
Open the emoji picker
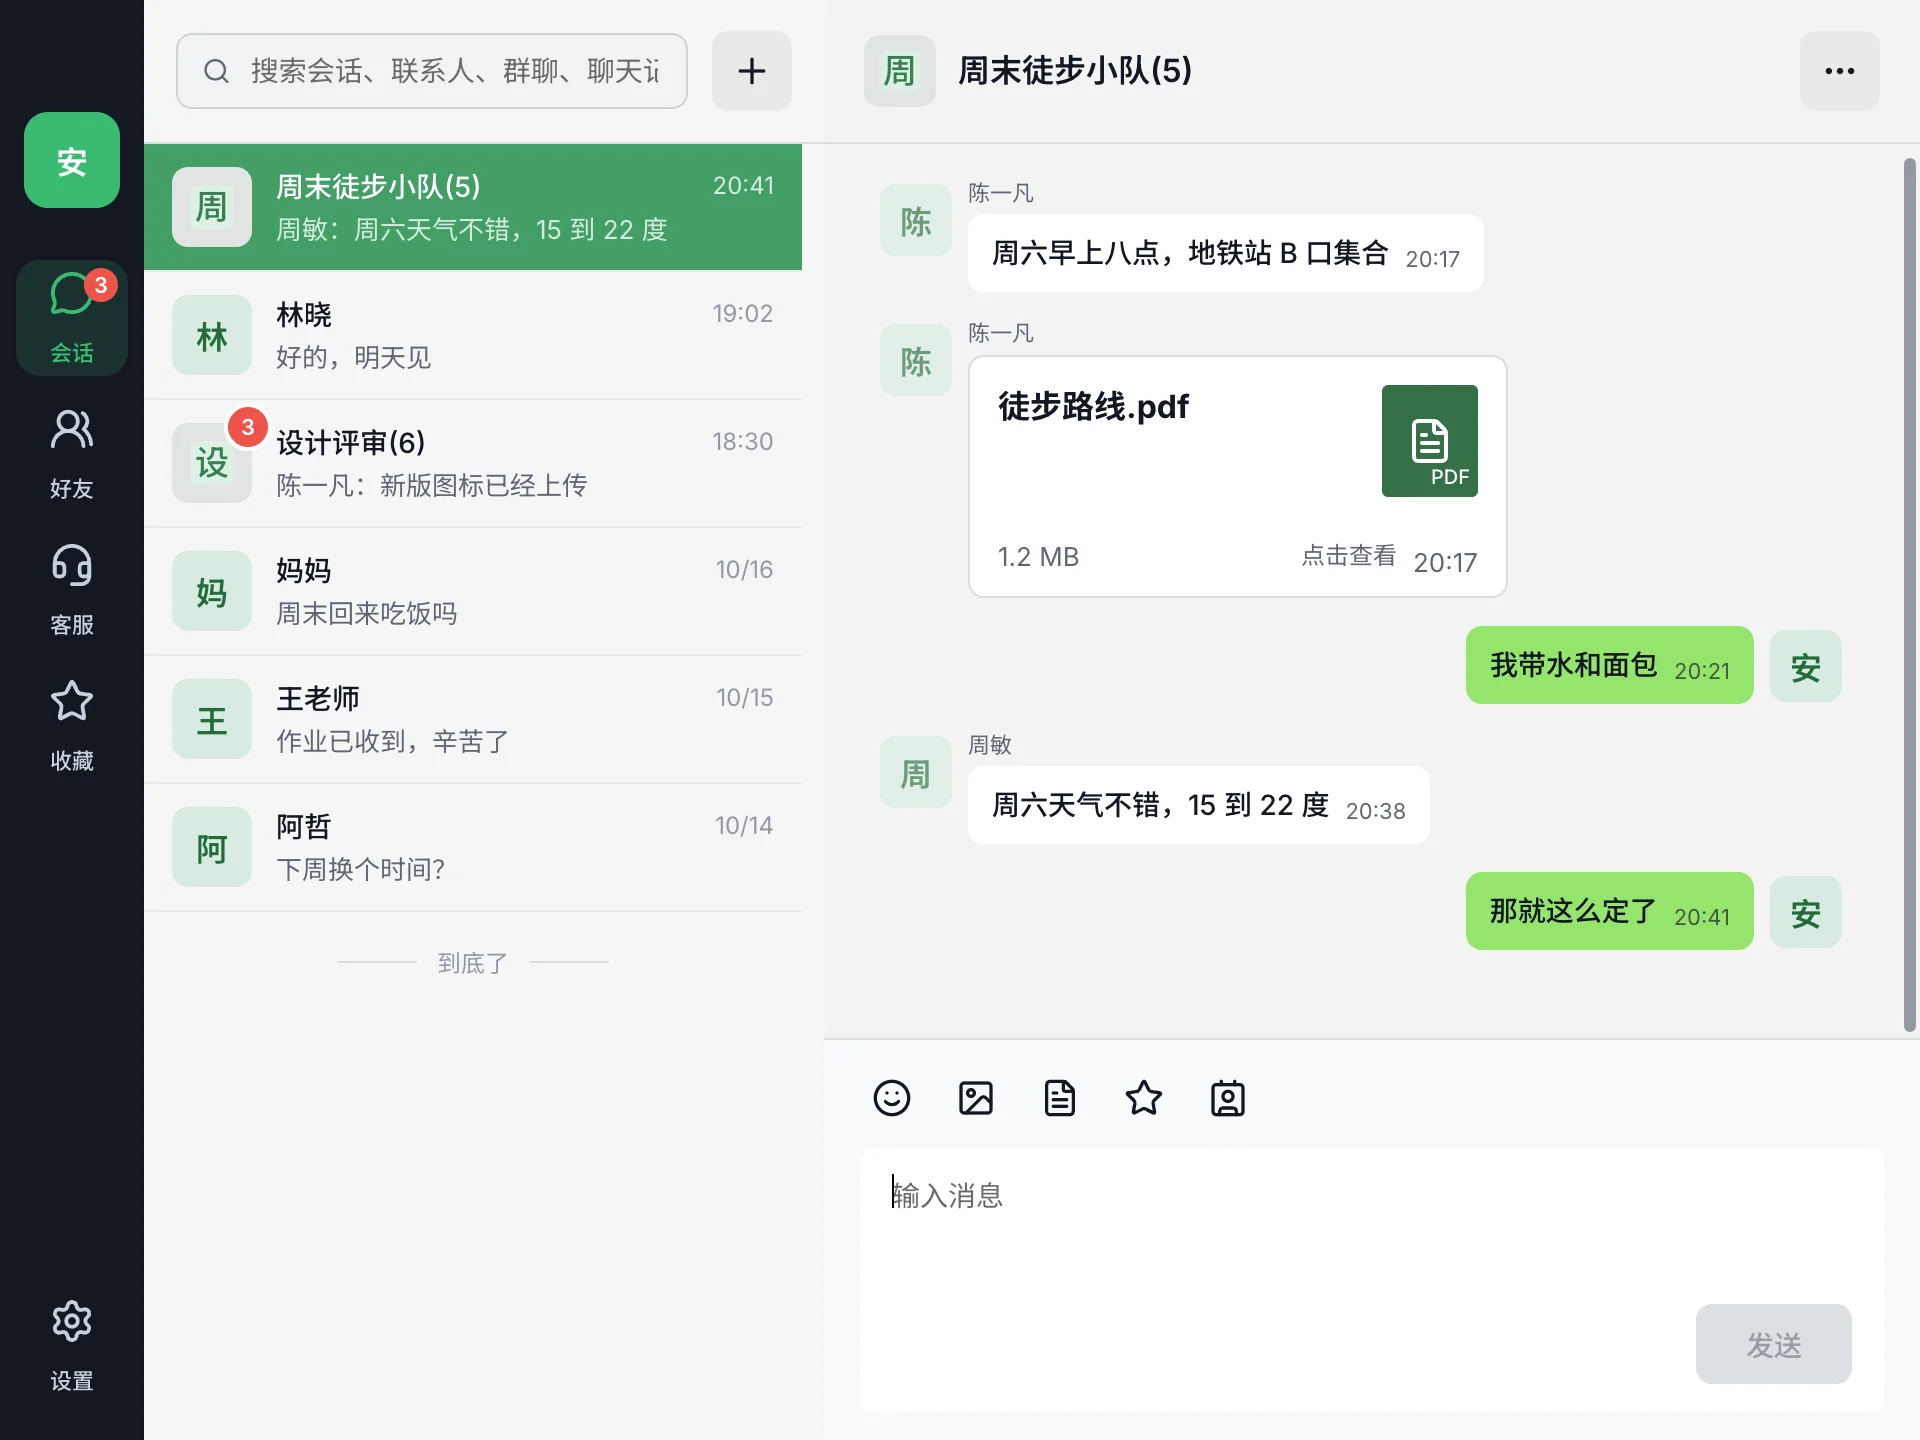pos(891,1098)
